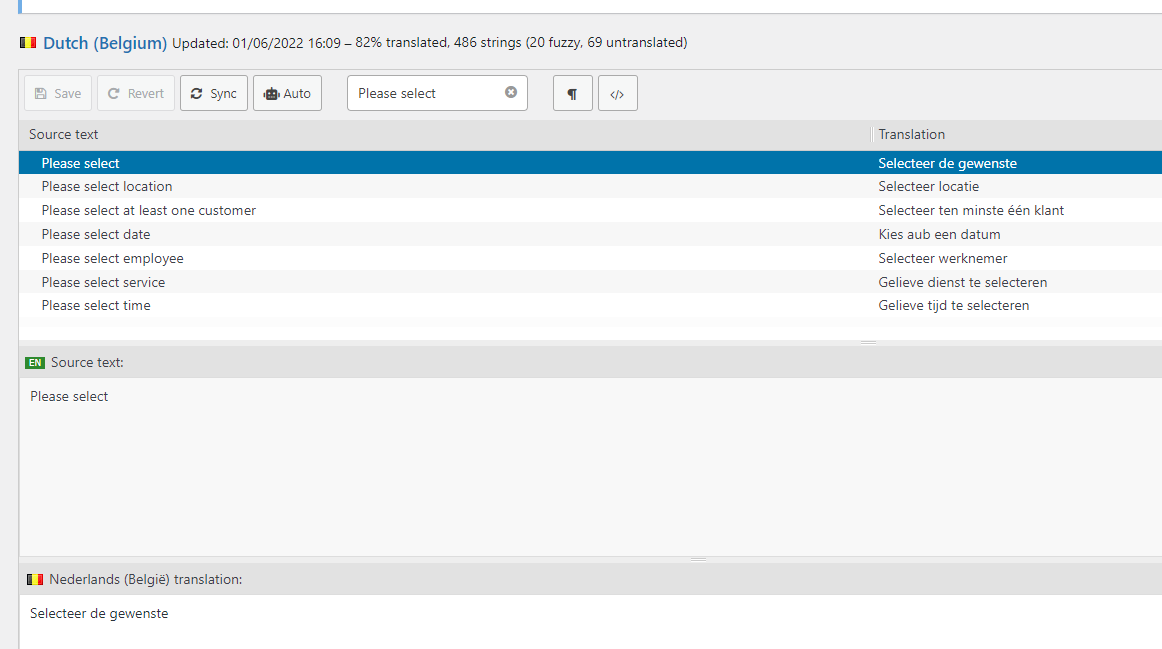1162x649 pixels.
Task: Select the 'Please select service' row
Action: [x=590, y=282]
